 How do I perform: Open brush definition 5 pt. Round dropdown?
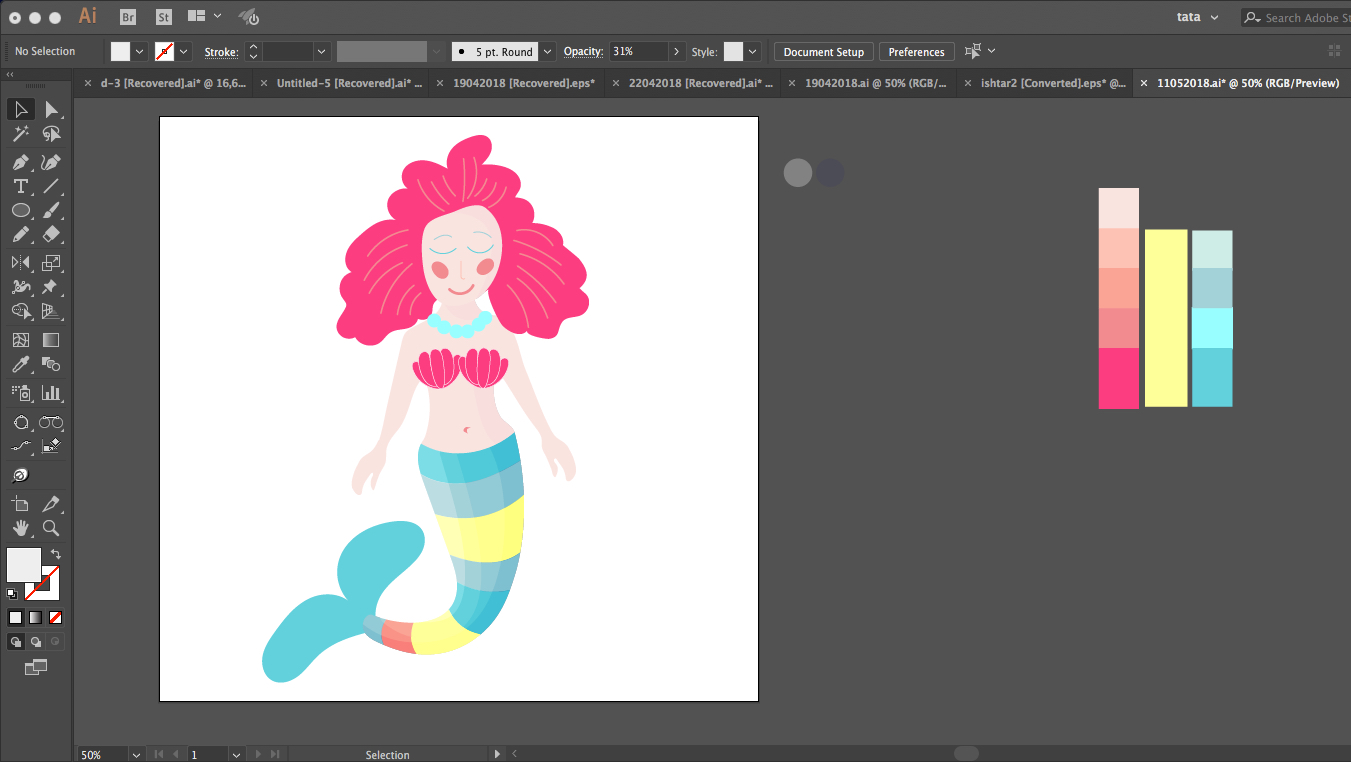[547, 51]
